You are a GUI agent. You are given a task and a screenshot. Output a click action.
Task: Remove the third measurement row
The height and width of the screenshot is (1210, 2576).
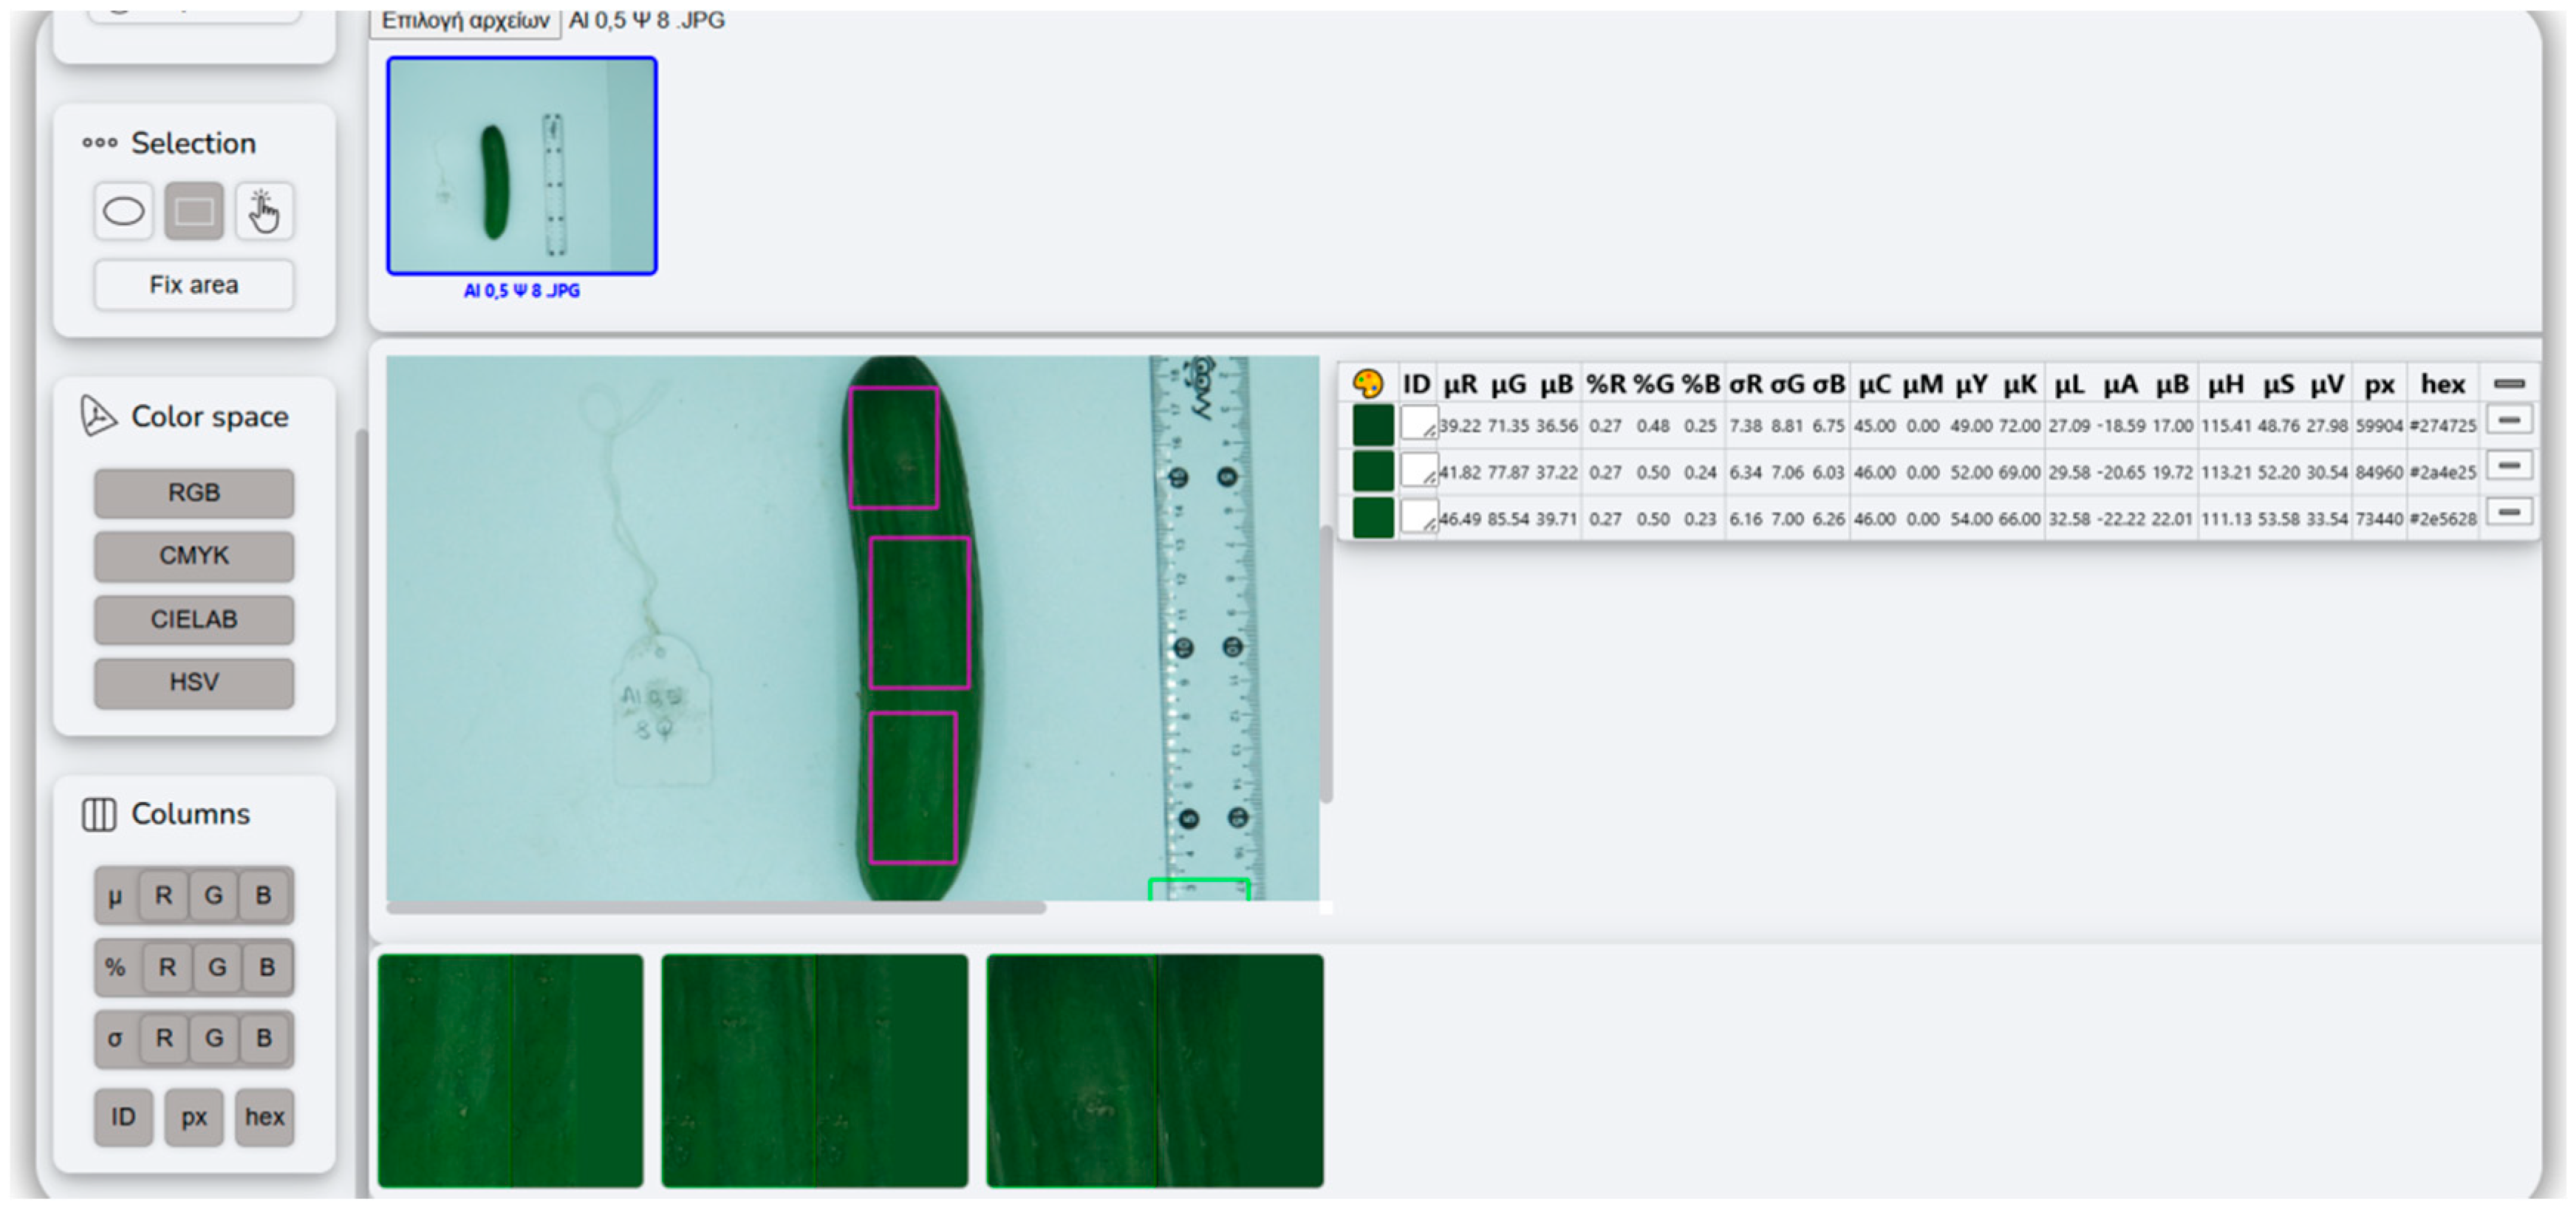click(x=2509, y=513)
